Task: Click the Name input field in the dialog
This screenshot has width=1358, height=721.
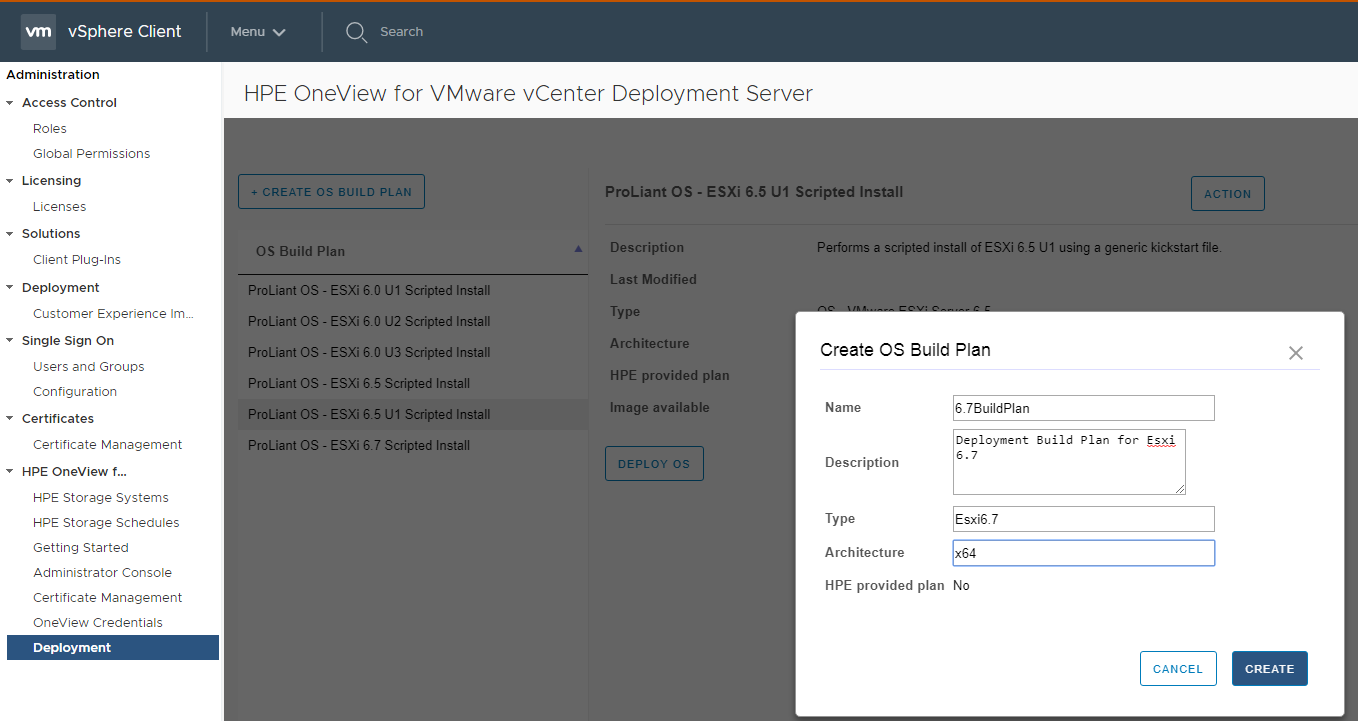Action: click(x=1083, y=408)
